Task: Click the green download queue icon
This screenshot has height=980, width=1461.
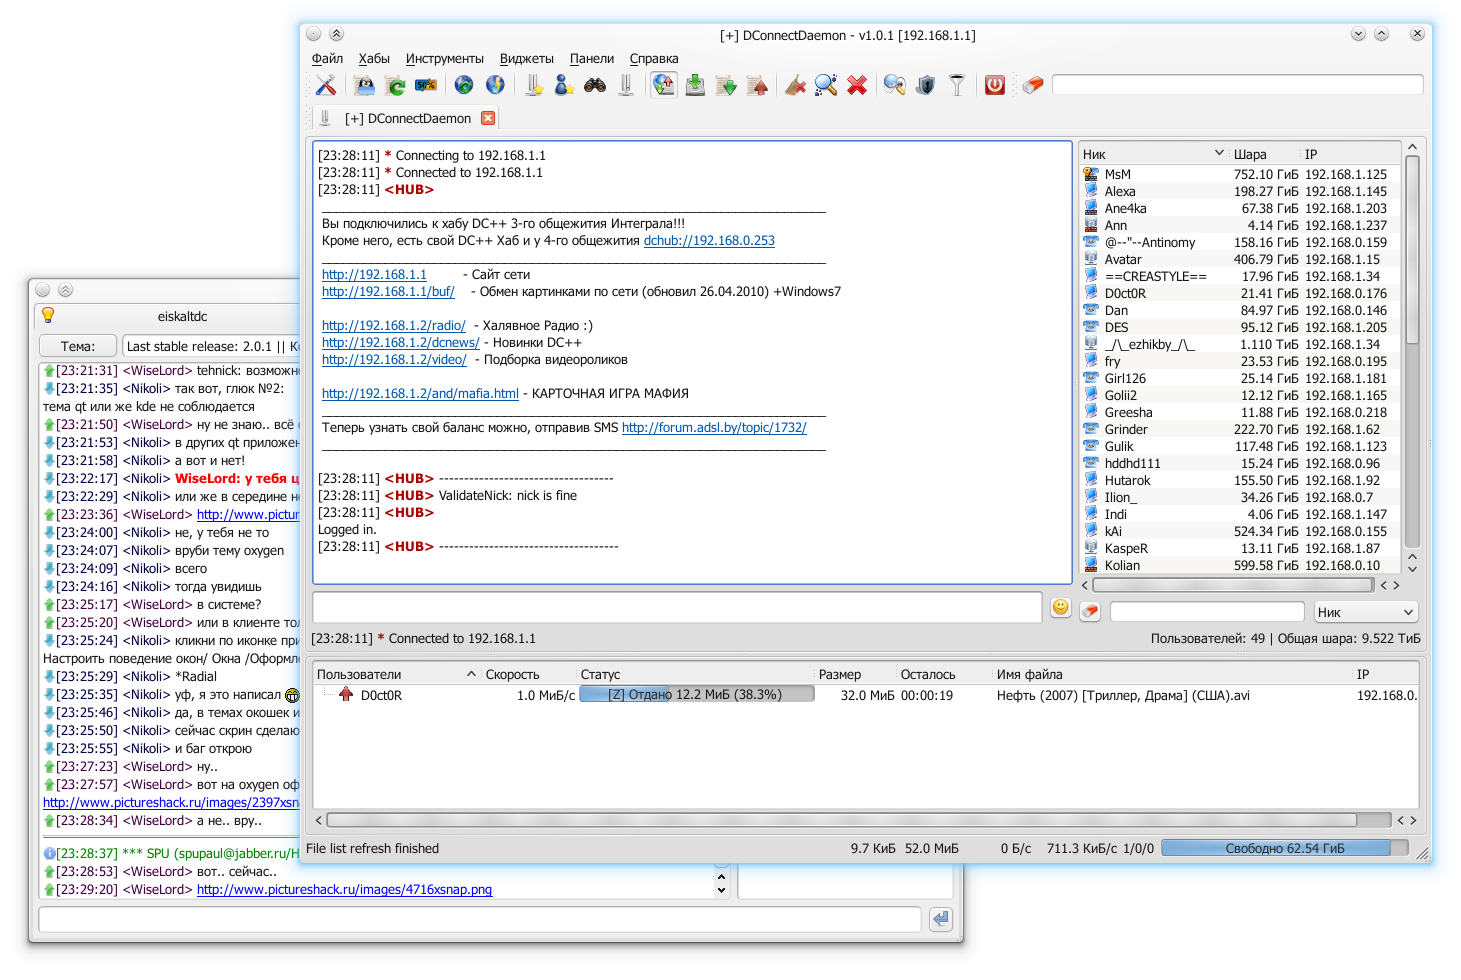Action: 695,86
